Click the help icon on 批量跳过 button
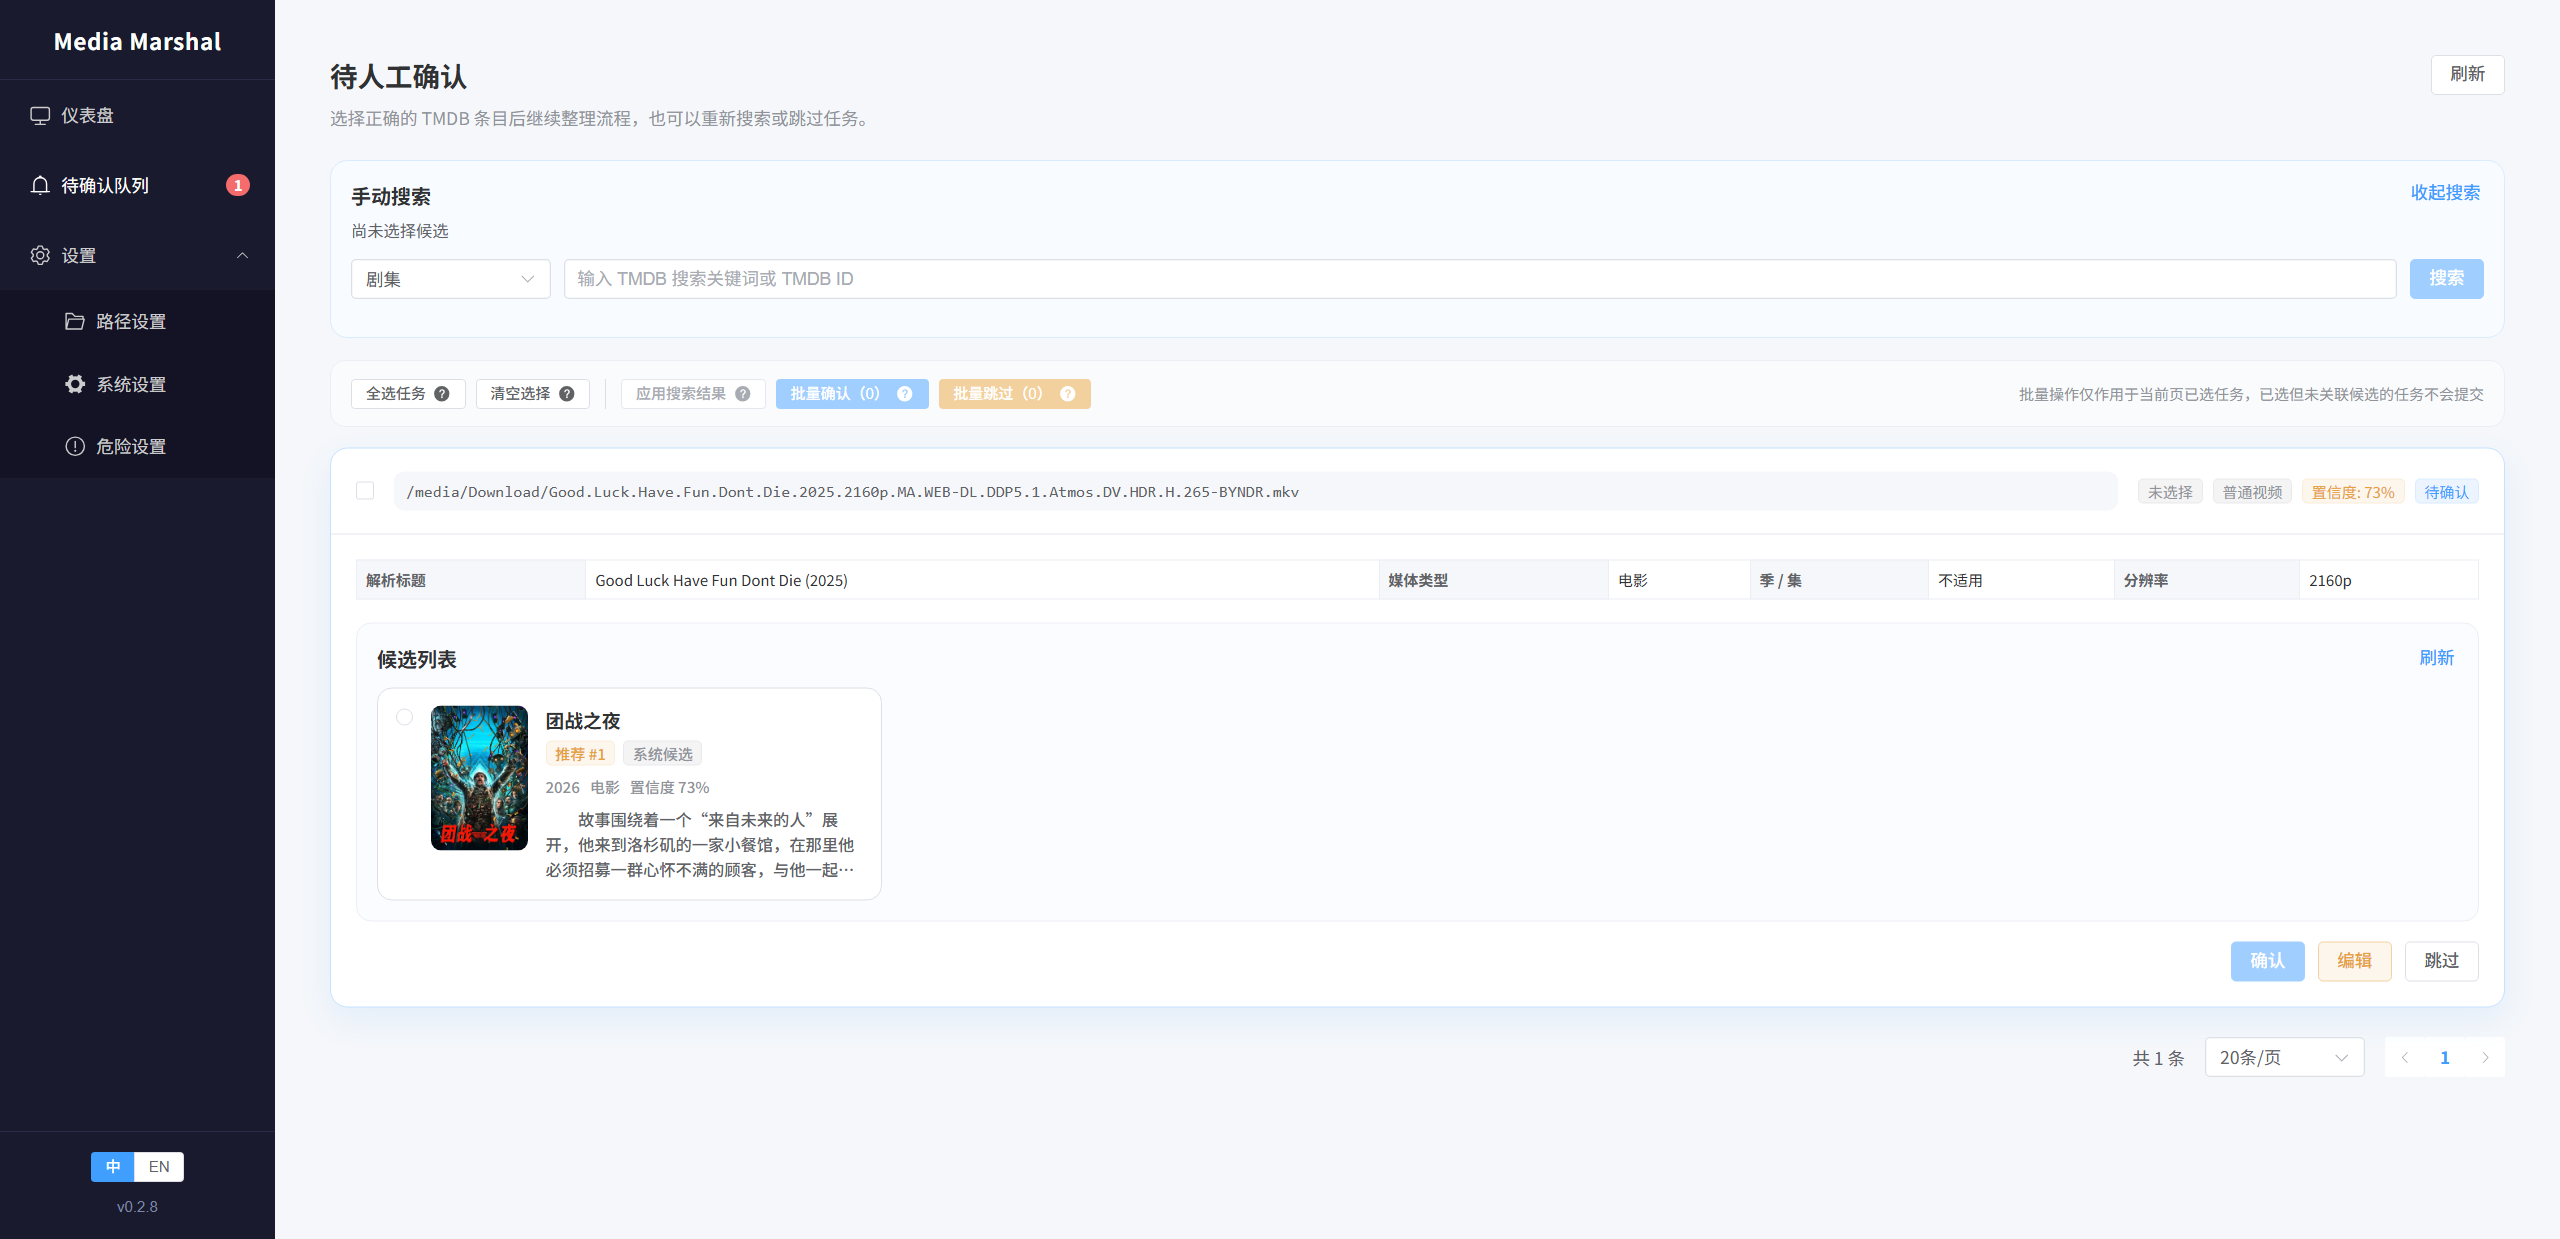This screenshot has height=1239, width=2560. (1068, 394)
